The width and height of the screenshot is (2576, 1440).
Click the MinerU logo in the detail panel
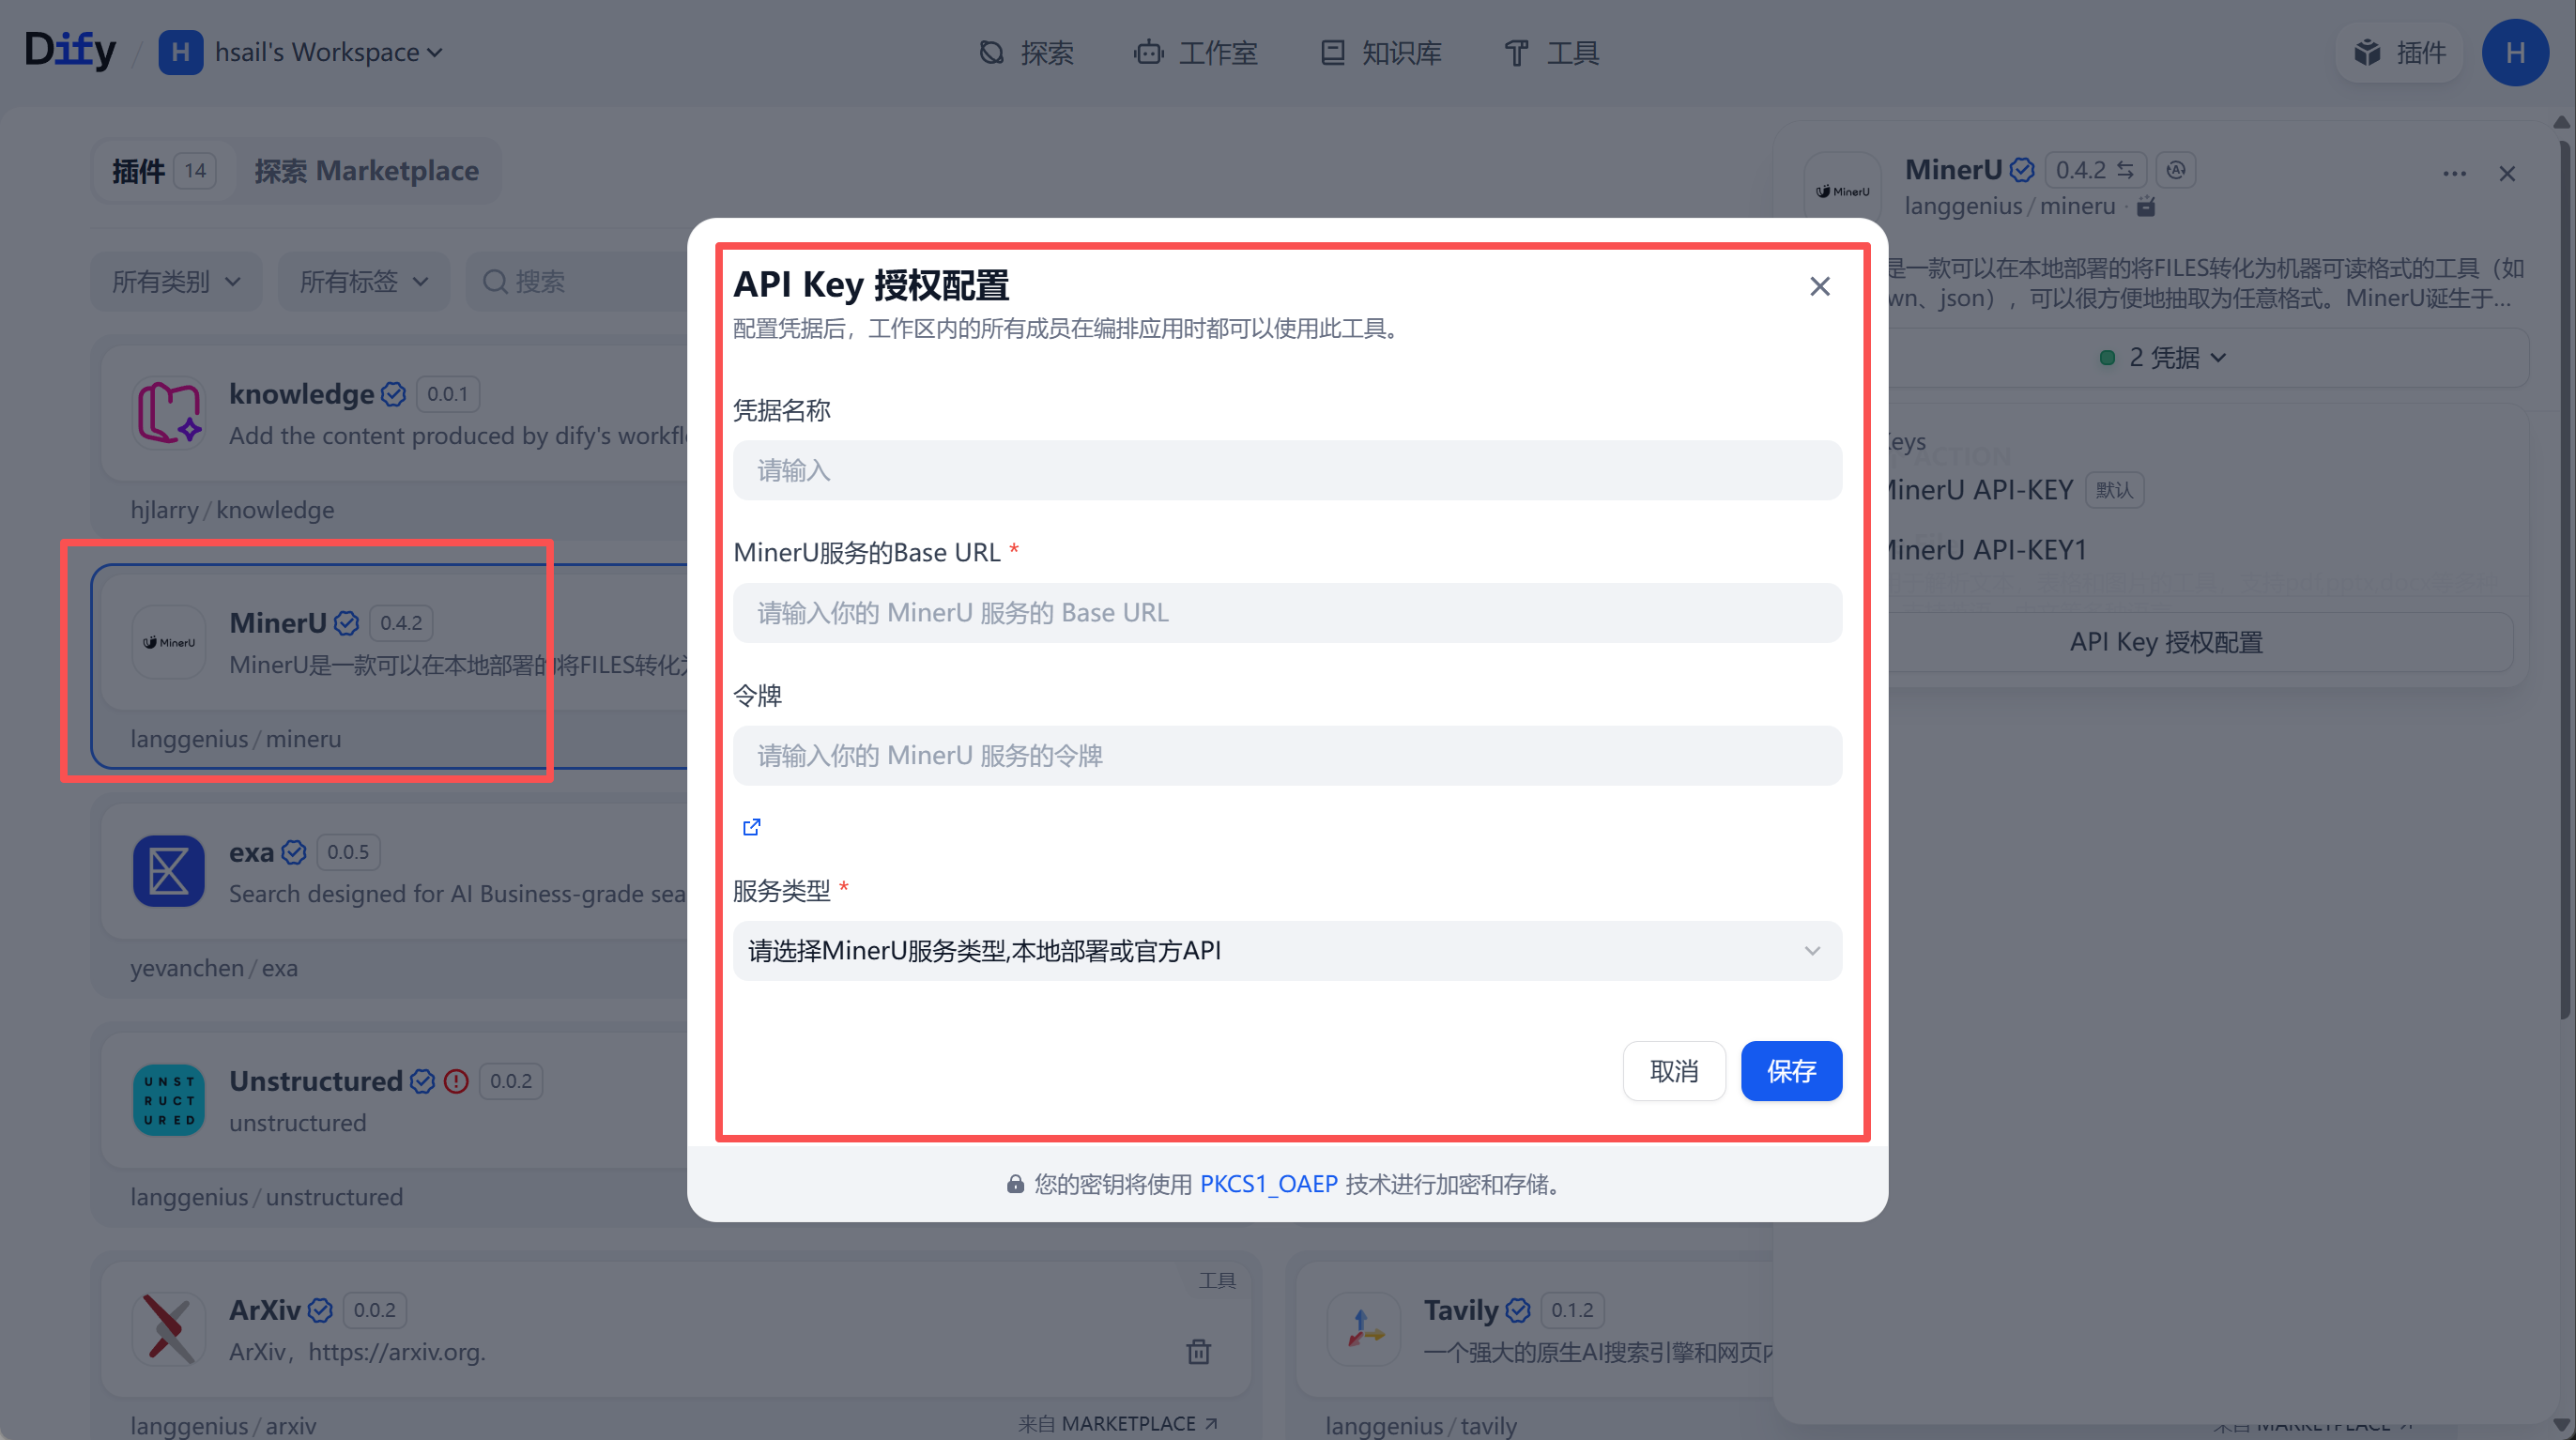tap(1842, 190)
